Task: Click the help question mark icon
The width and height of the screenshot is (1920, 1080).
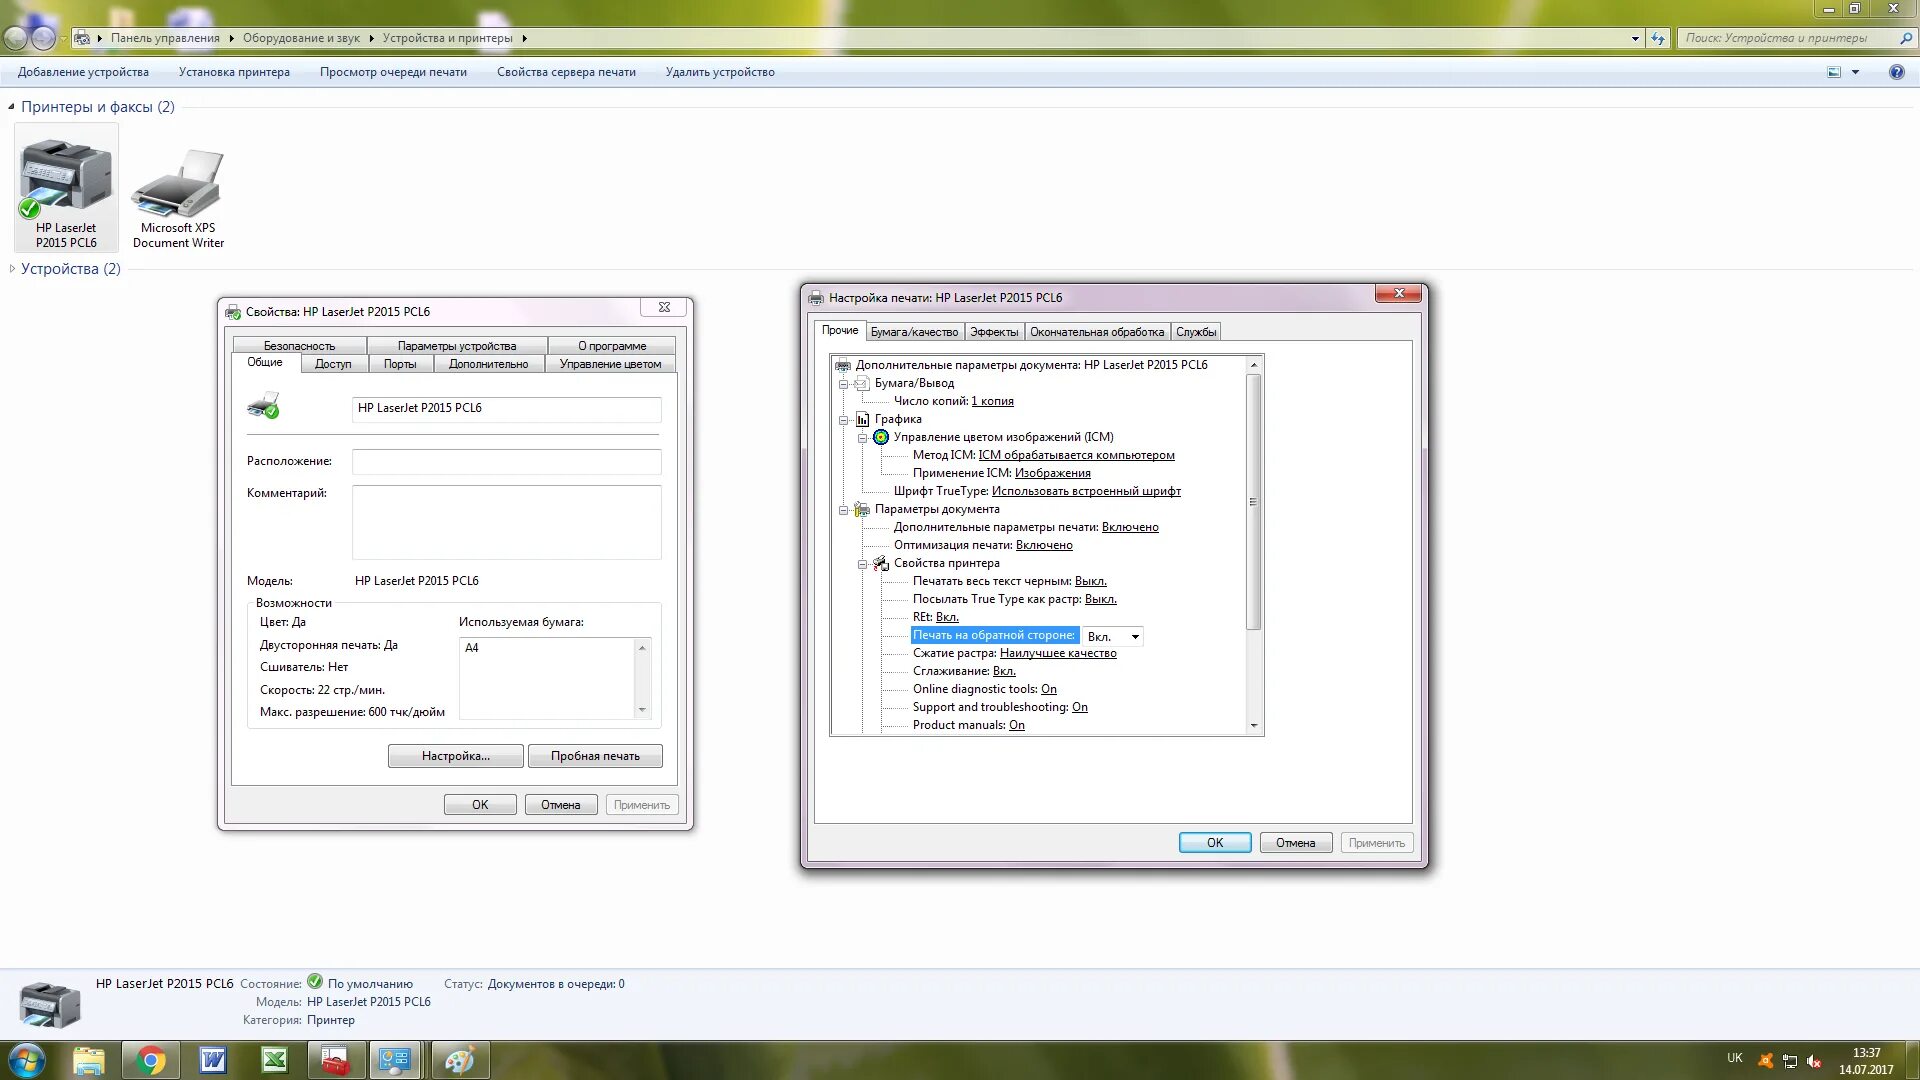Action: [x=1896, y=72]
